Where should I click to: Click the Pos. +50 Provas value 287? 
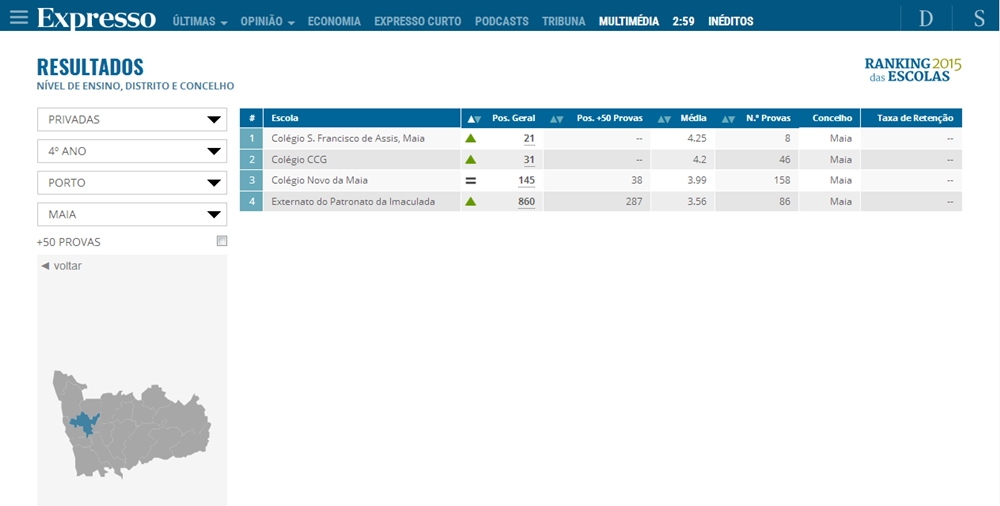coord(633,202)
